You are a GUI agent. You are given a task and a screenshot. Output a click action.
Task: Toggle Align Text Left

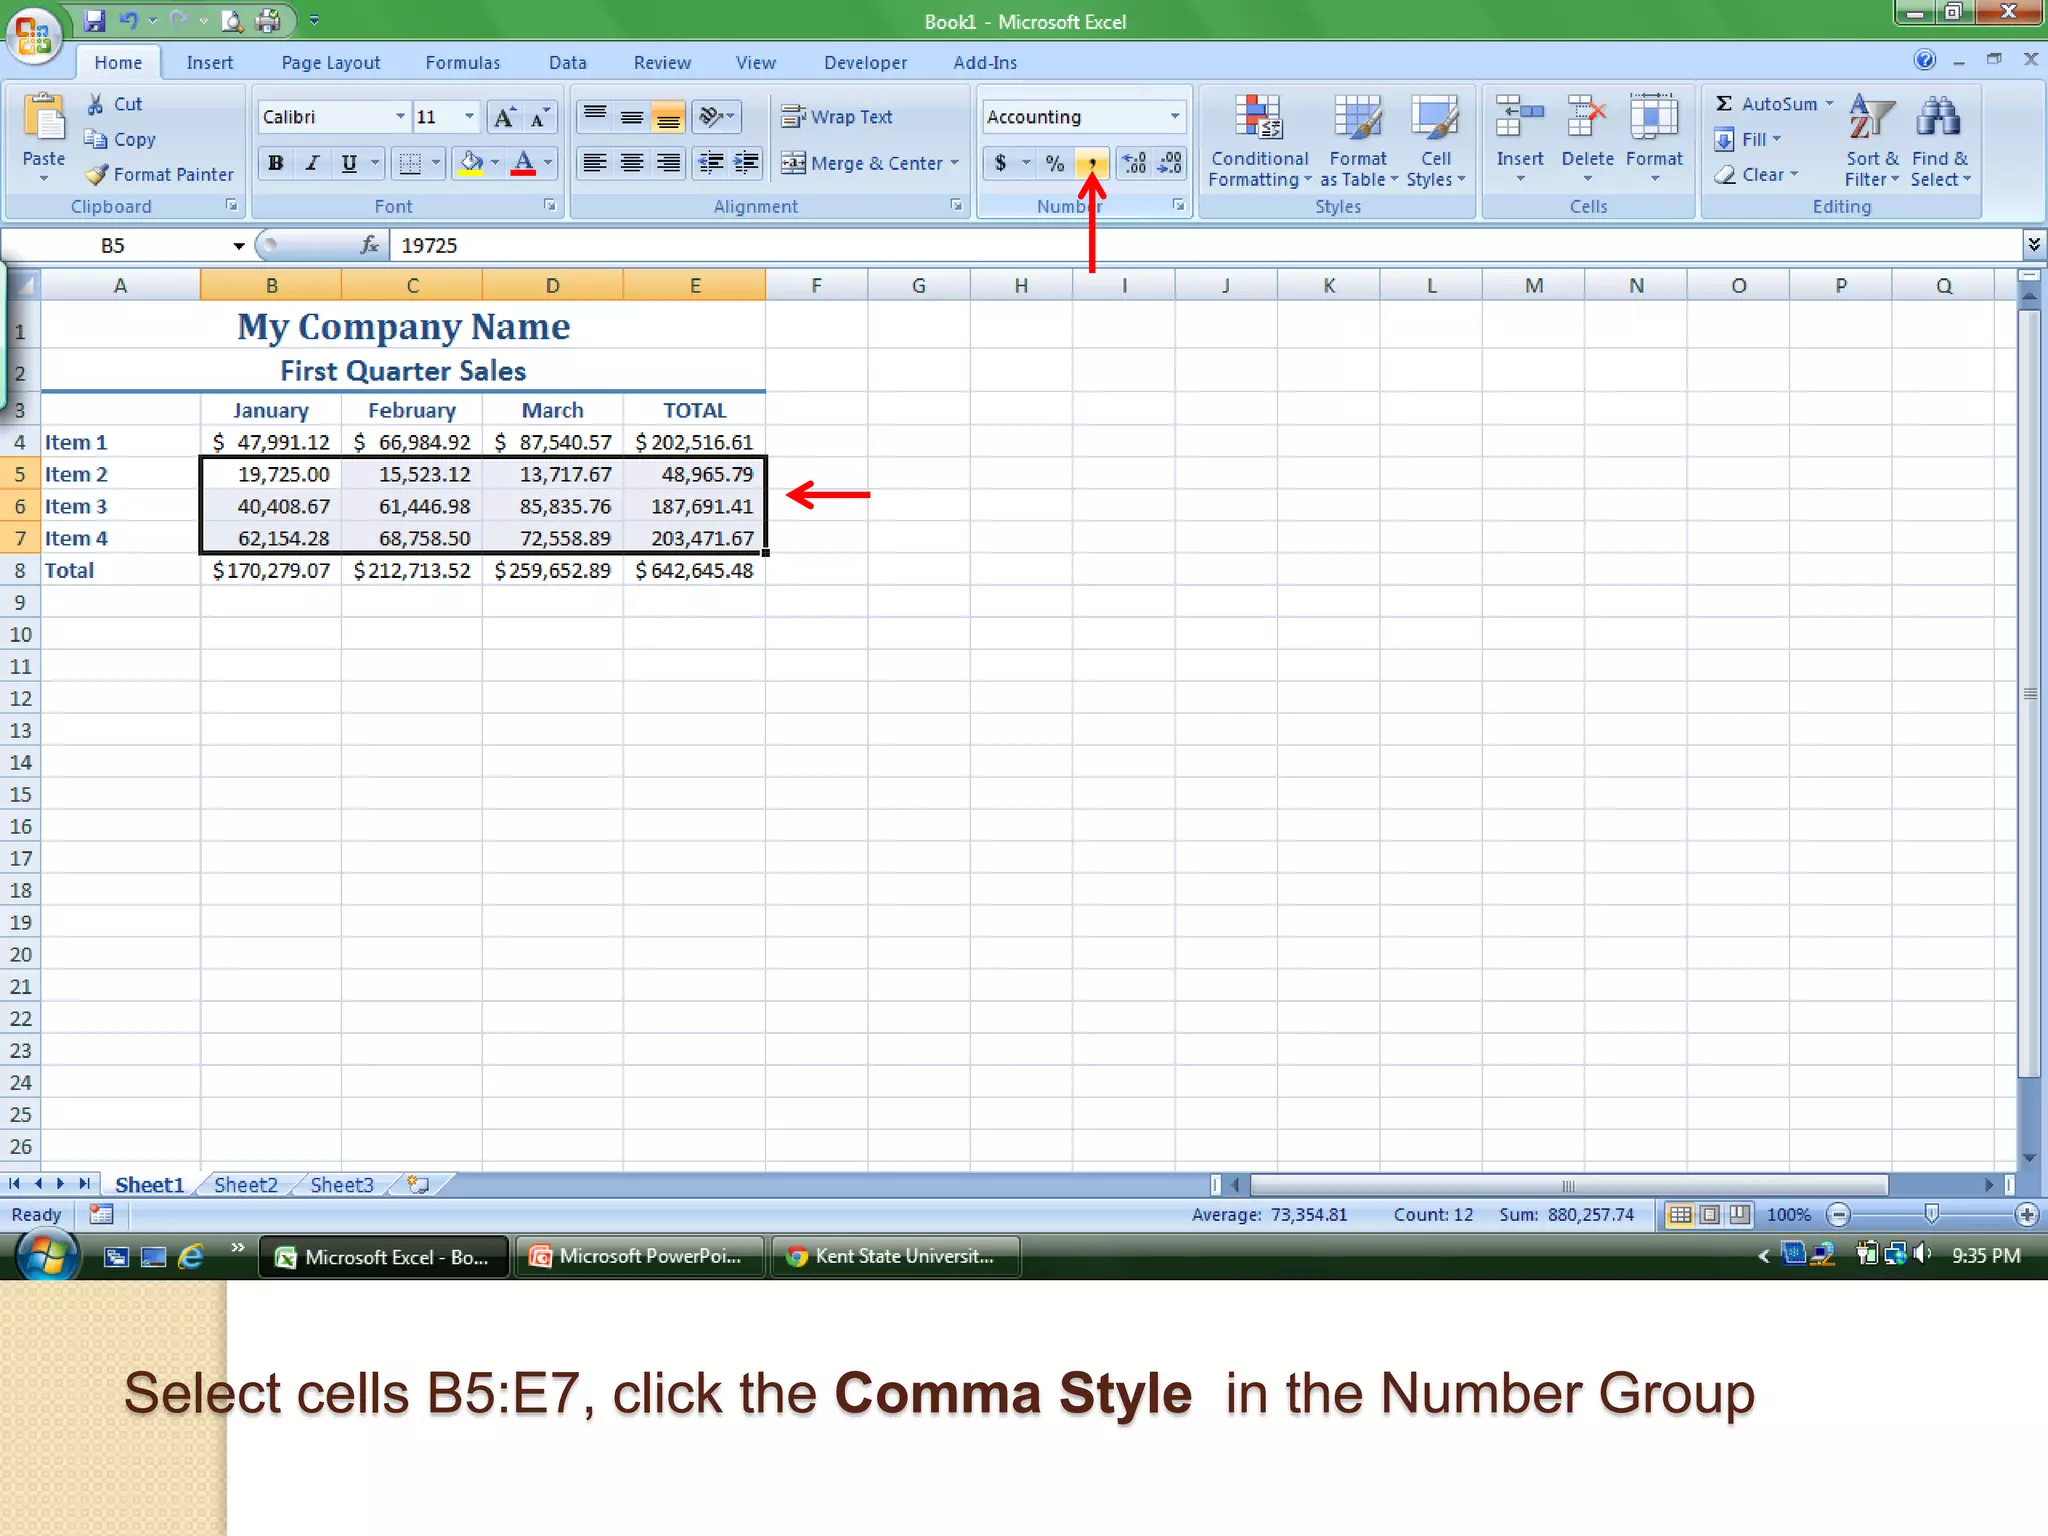595,163
